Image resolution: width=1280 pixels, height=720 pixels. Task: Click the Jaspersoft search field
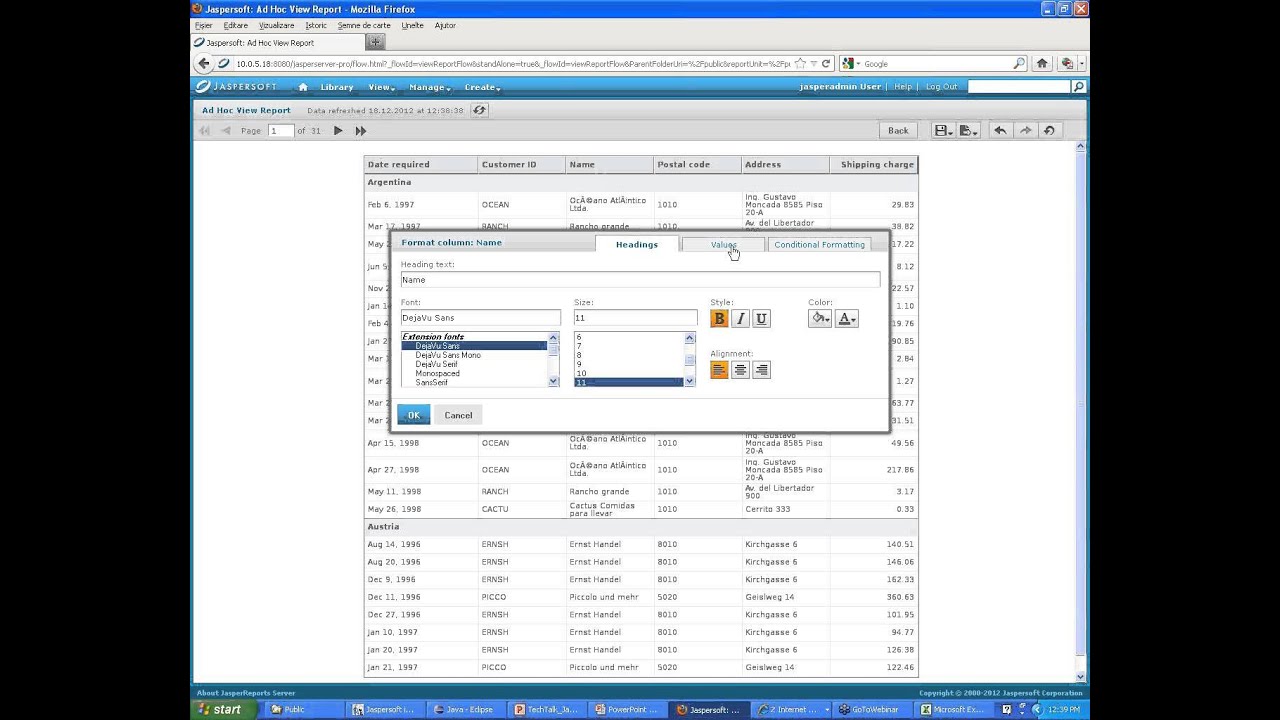[1019, 87]
